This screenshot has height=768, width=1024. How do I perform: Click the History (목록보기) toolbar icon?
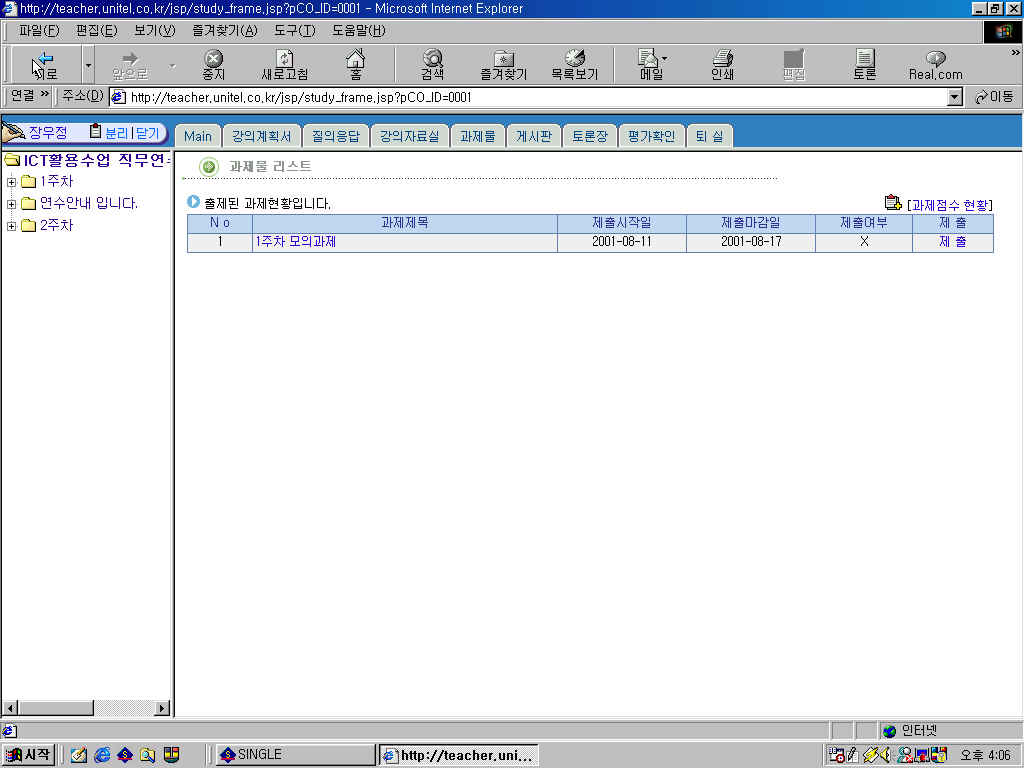(574, 65)
